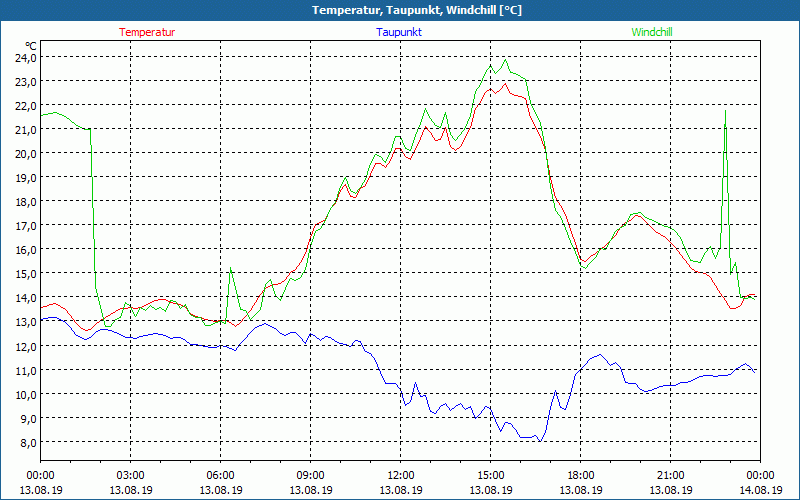This screenshot has height=500, width=800.
Task: Click the 17,0 y-axis value
Action: 26,226
